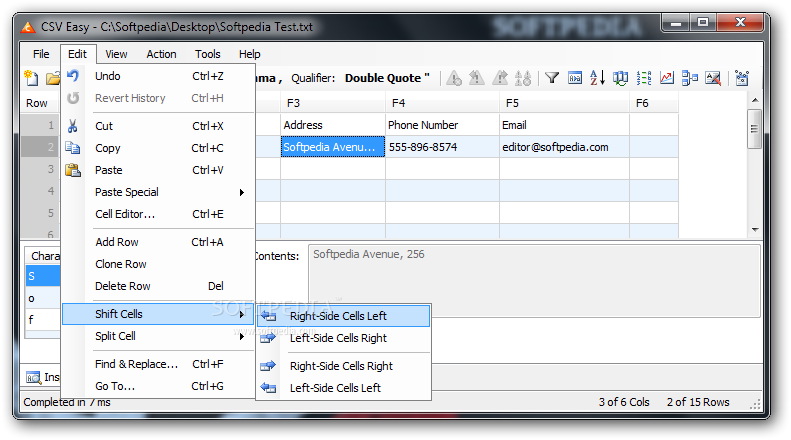Click scrollbar down arrow of grid
The height and width of the screenshot is (440, 791).
[x=755, y=230]
